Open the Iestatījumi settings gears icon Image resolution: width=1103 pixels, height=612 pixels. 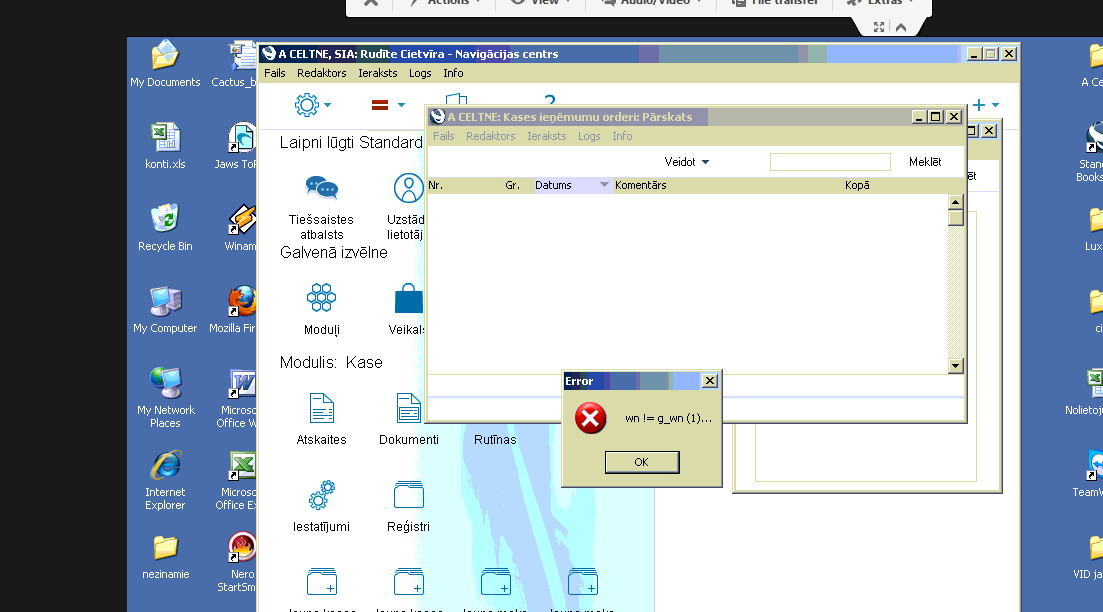pyautogui.click(x=321, y=495)
